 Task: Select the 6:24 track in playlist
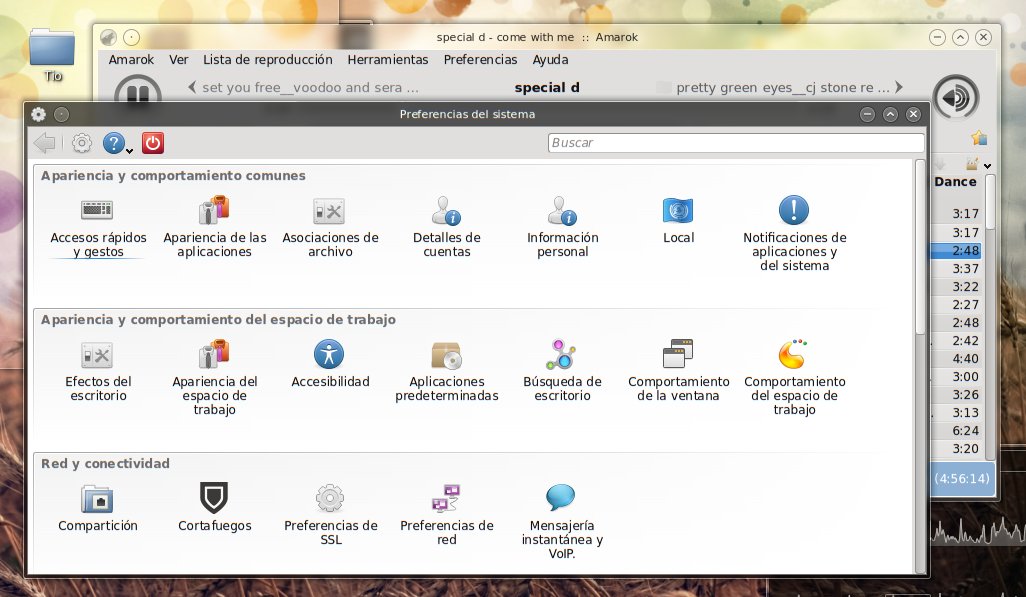click(x=956, y=431)
